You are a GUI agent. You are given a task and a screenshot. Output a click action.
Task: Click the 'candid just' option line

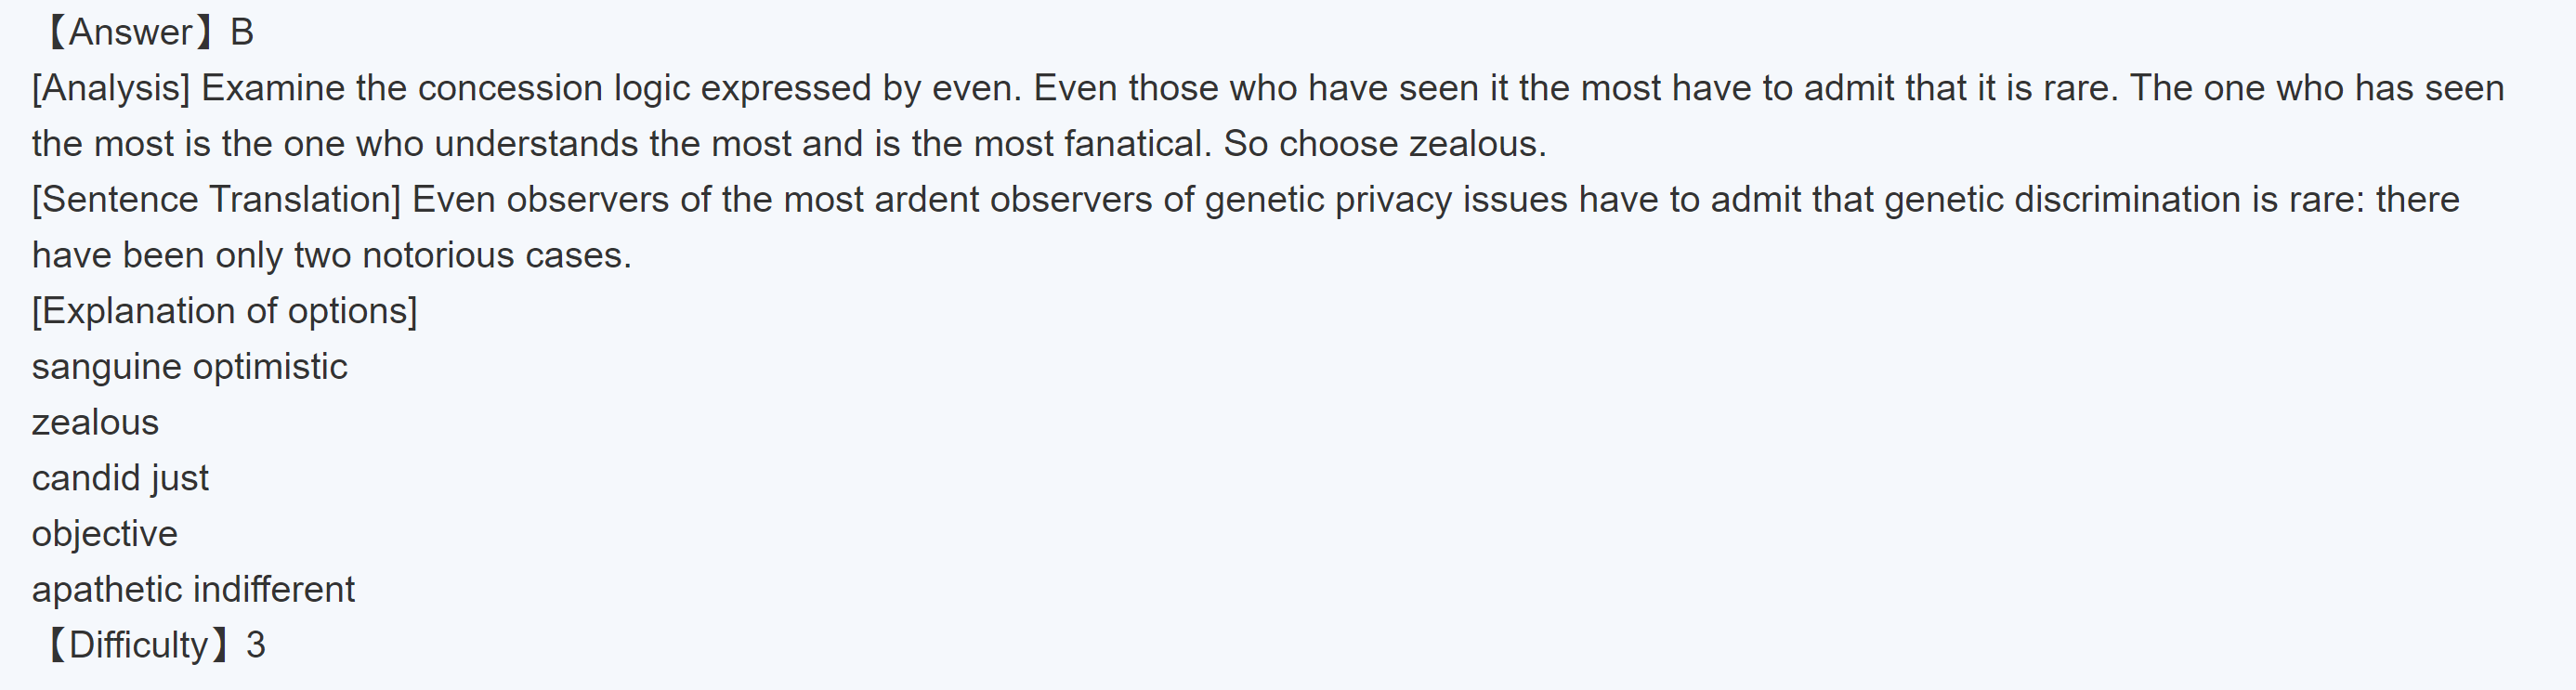tap(120, 478)
